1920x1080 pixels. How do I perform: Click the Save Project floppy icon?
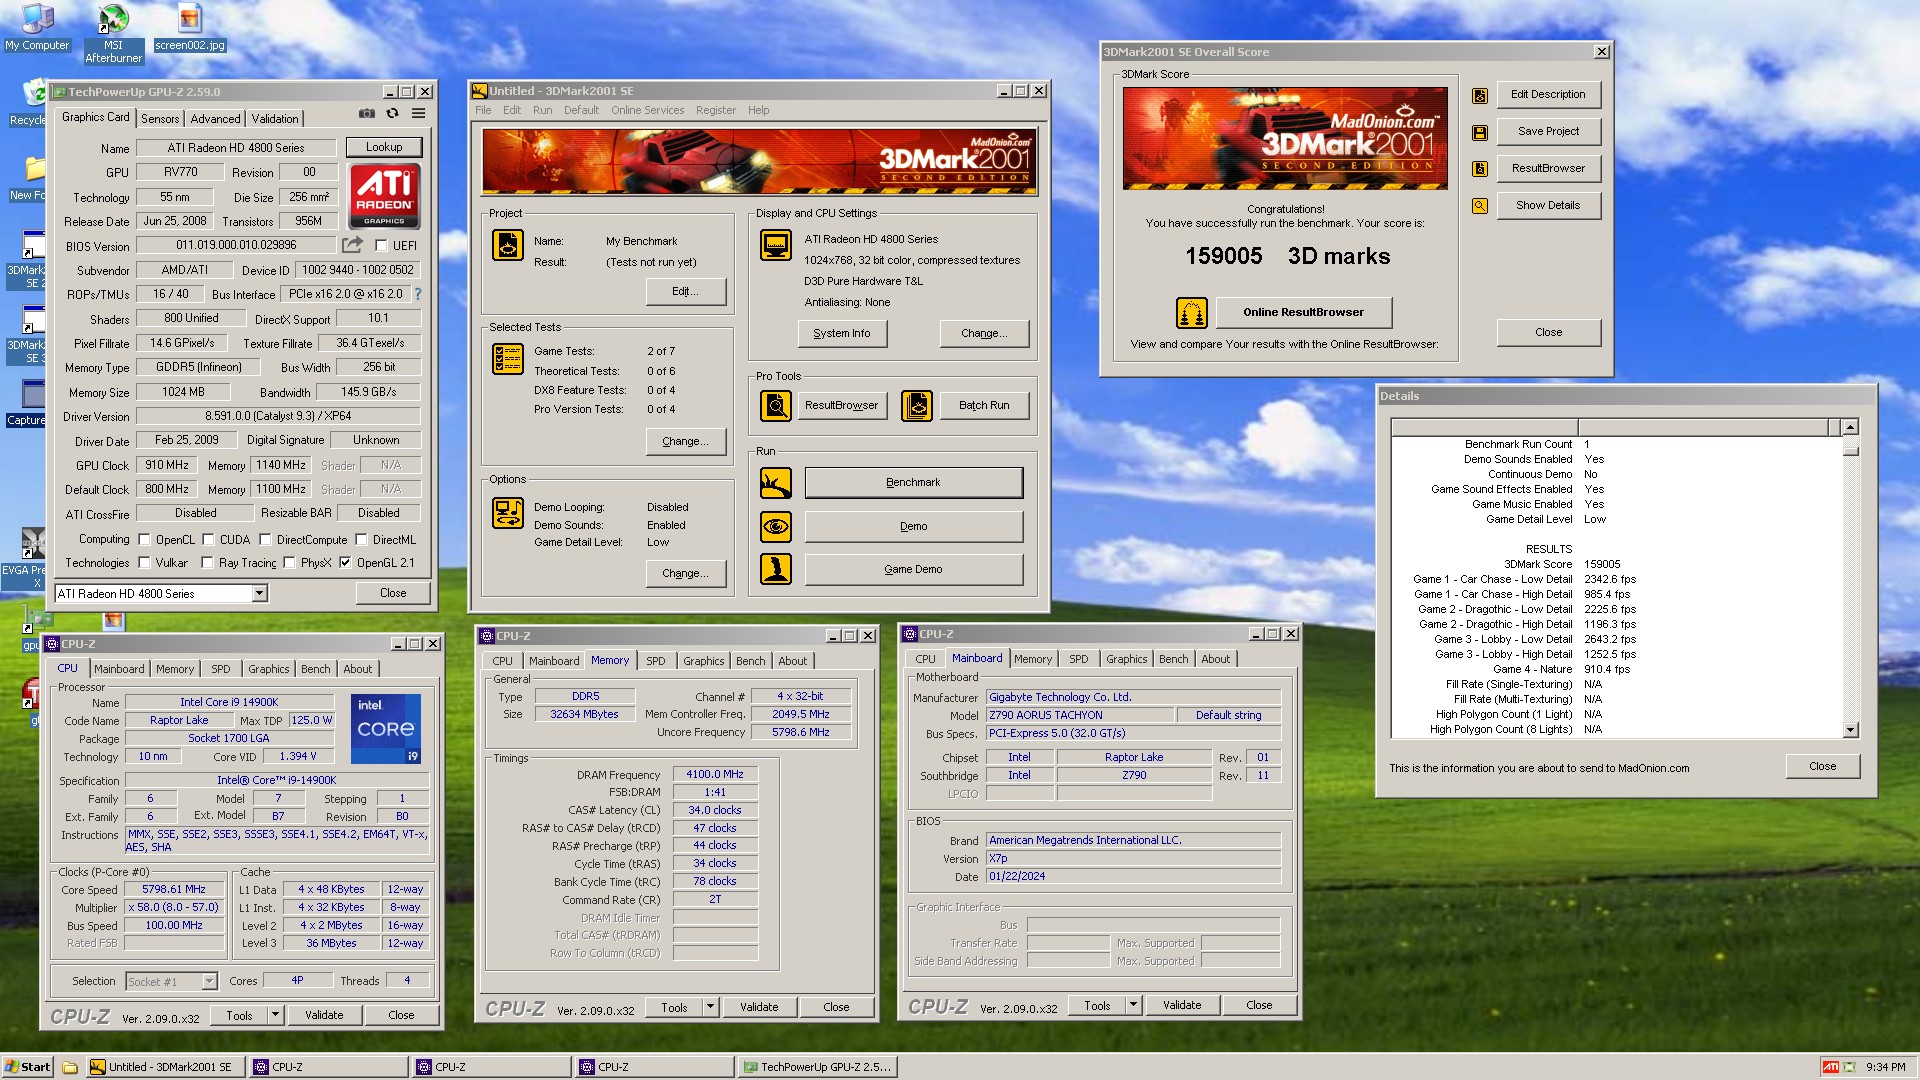[x=1480, y=132]
